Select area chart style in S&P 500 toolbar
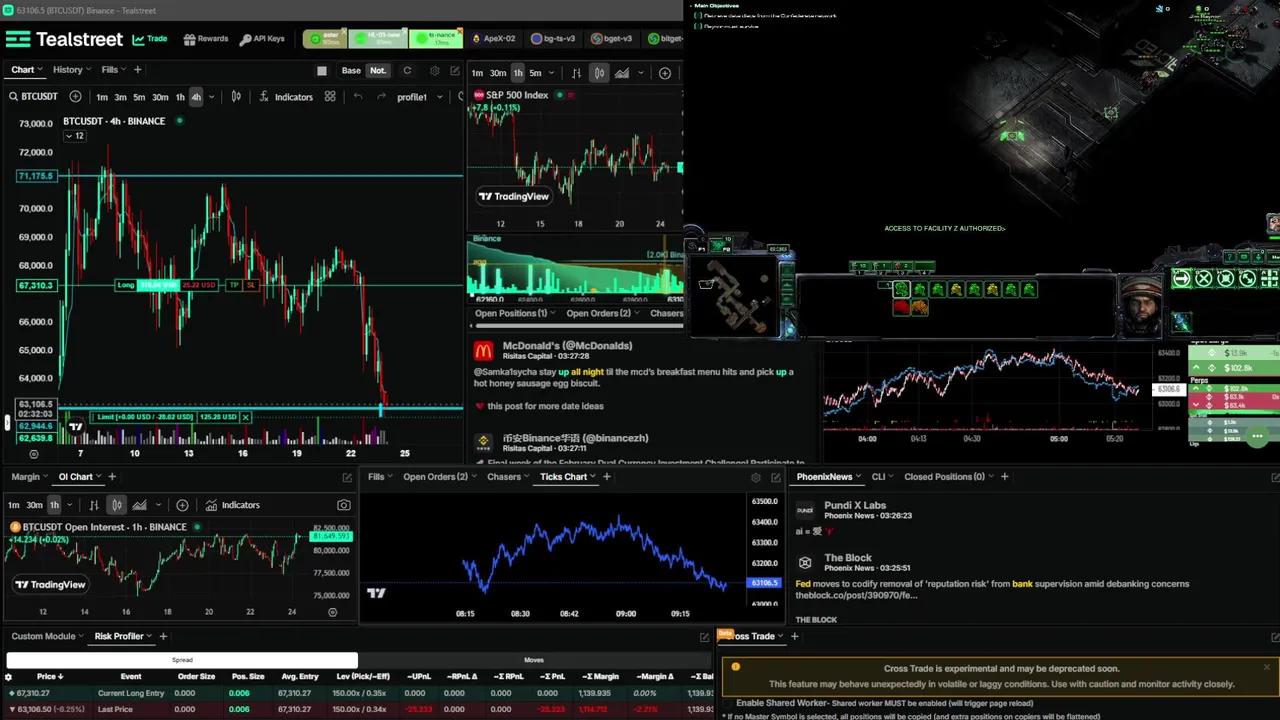Screen dimensions: 1280x720 click(622, 73)
